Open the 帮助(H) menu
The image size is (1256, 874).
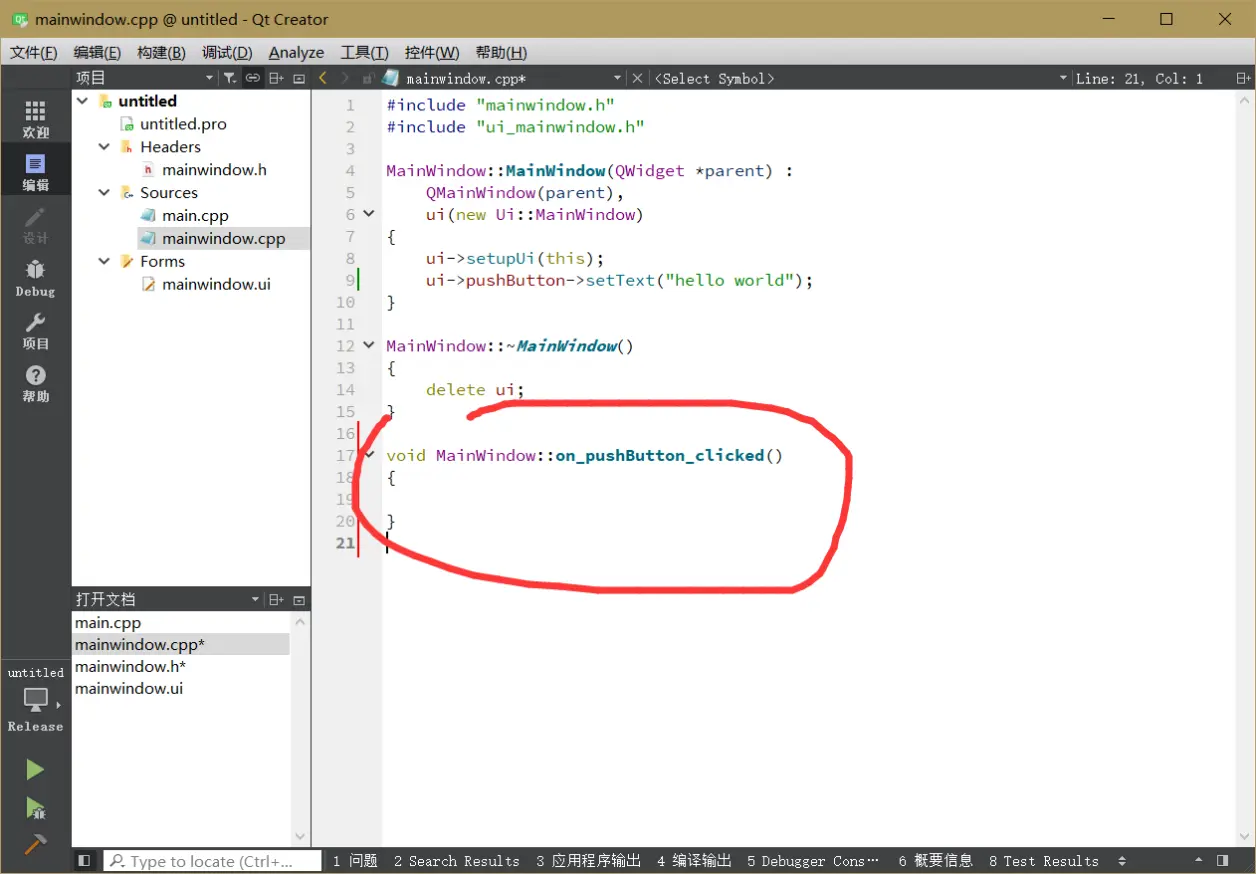pos(501,53)
